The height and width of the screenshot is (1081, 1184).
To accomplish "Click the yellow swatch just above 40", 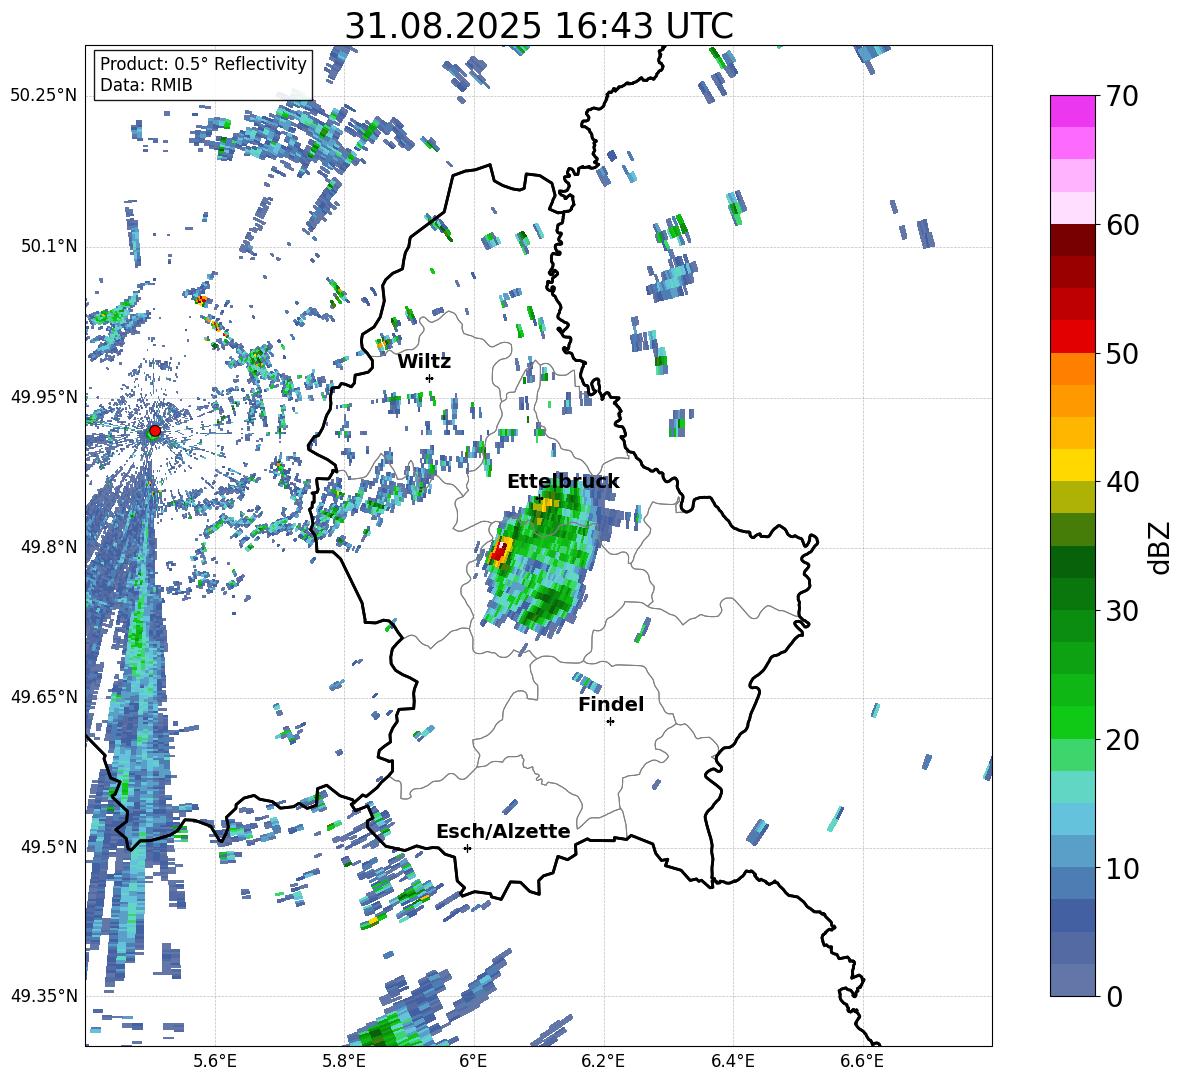I will [1073, 465].
